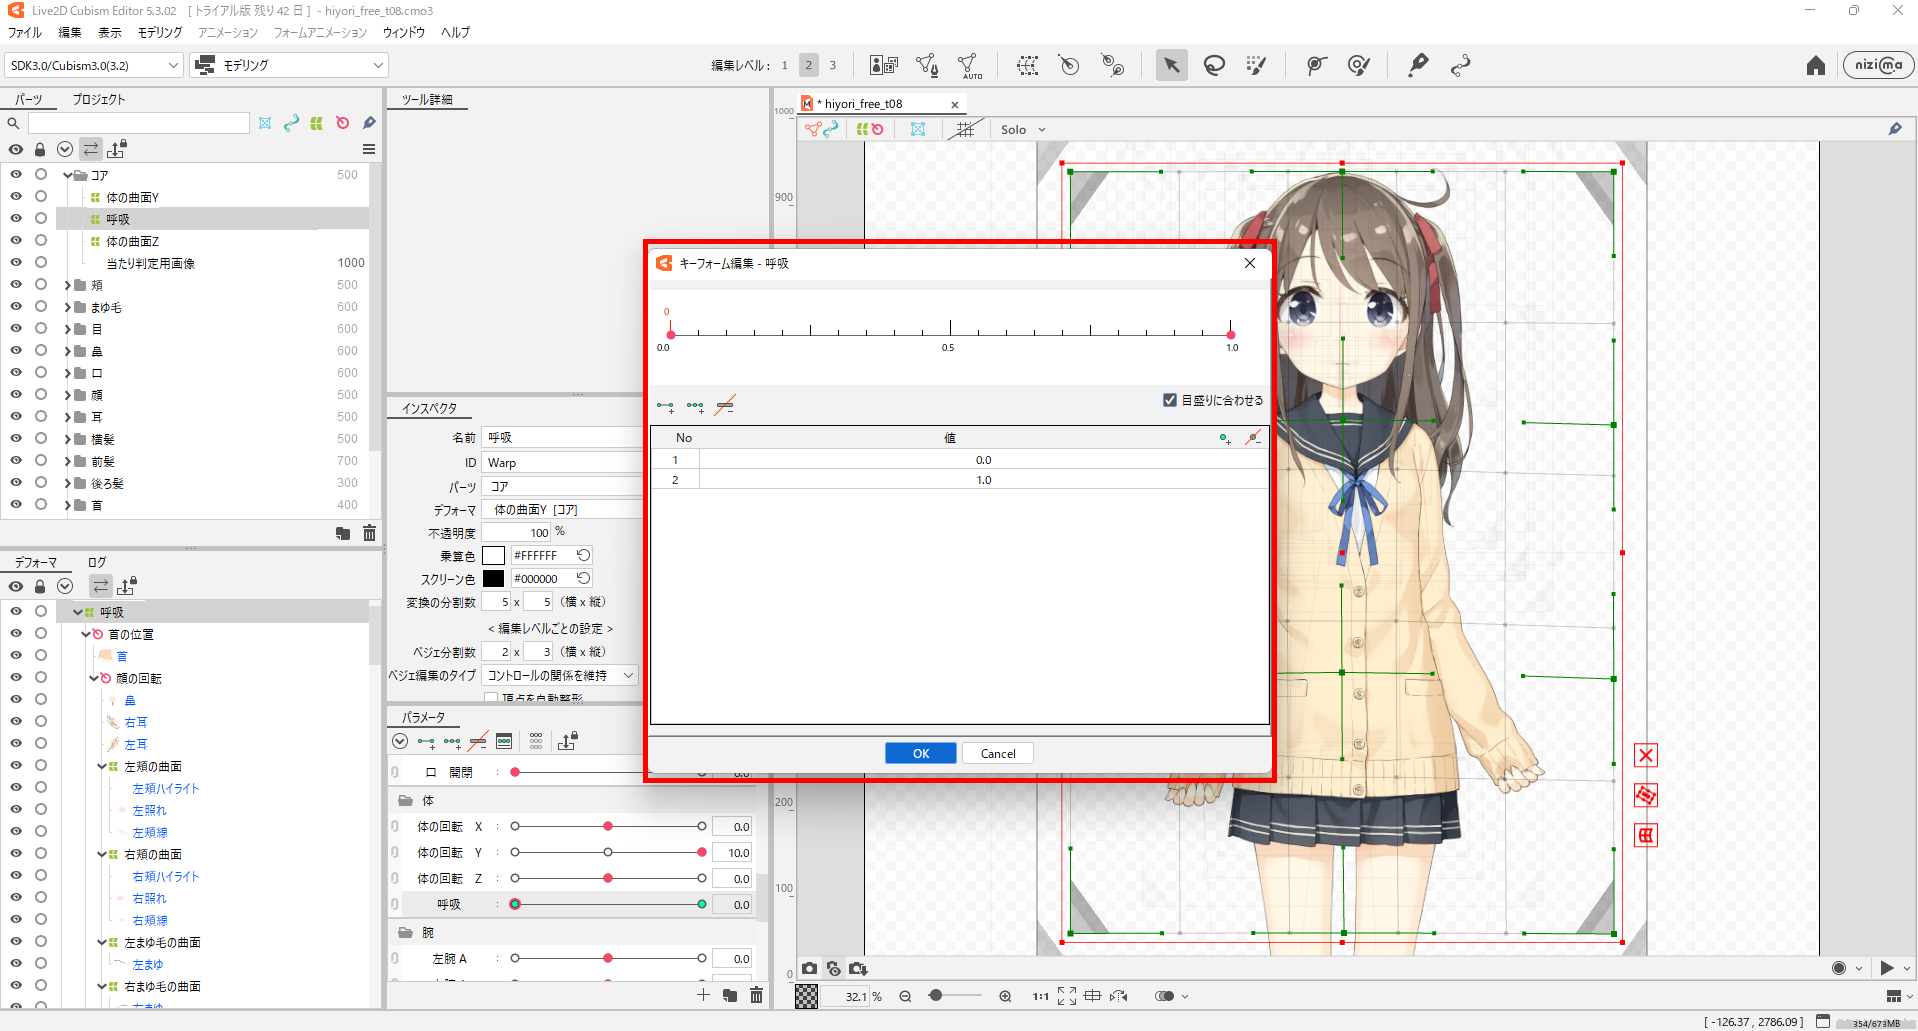Click the 不透明度 opacity value field
The height and width of the screenshot is (1031, 1918).
point(517,533)
